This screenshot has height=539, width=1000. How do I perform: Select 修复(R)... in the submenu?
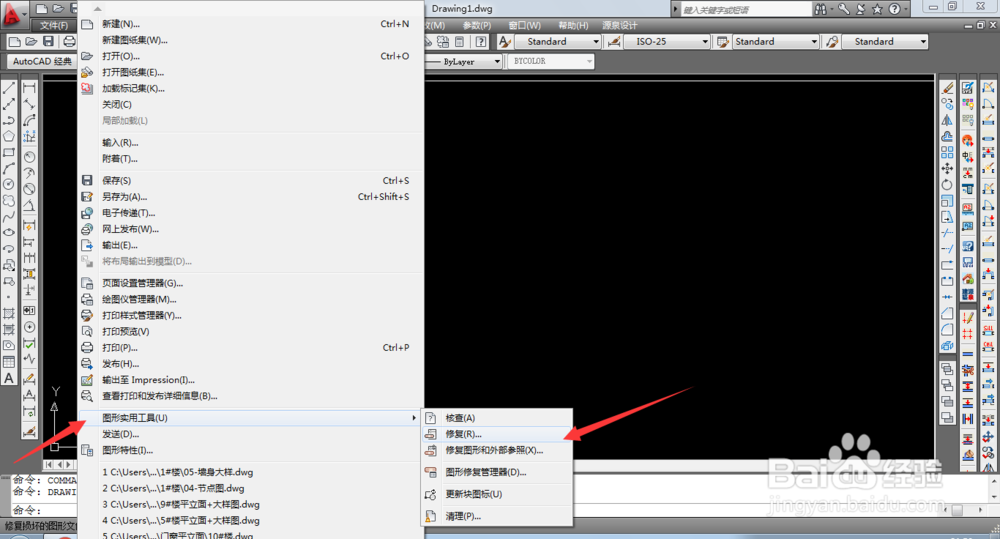pyautogui.click(x=496, y=434)
